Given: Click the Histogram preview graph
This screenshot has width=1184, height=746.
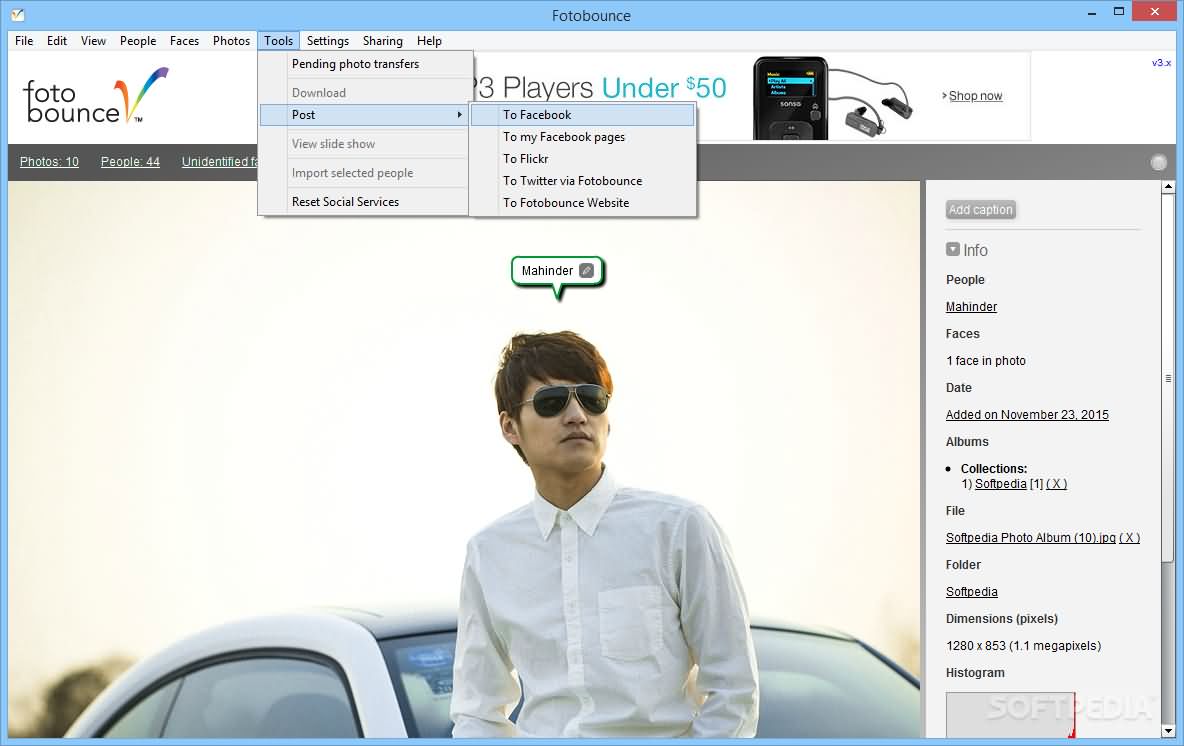Looking at the screenshot, I should [1010, 714].
